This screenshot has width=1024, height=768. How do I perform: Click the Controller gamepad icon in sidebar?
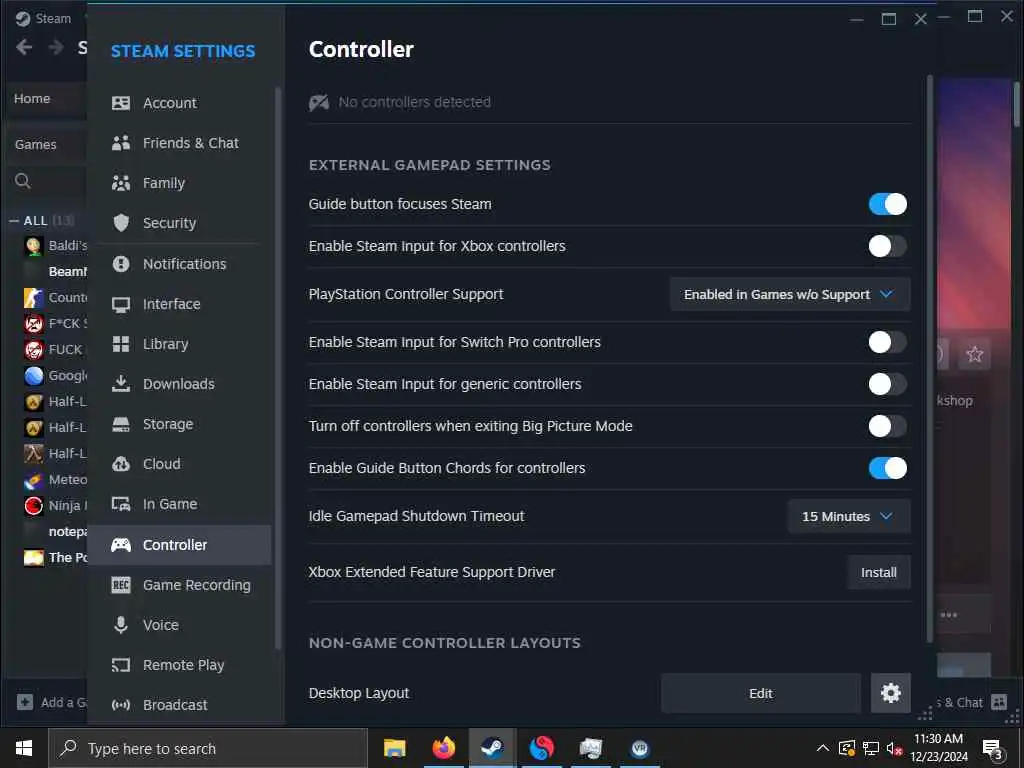[x=121, y=545]
